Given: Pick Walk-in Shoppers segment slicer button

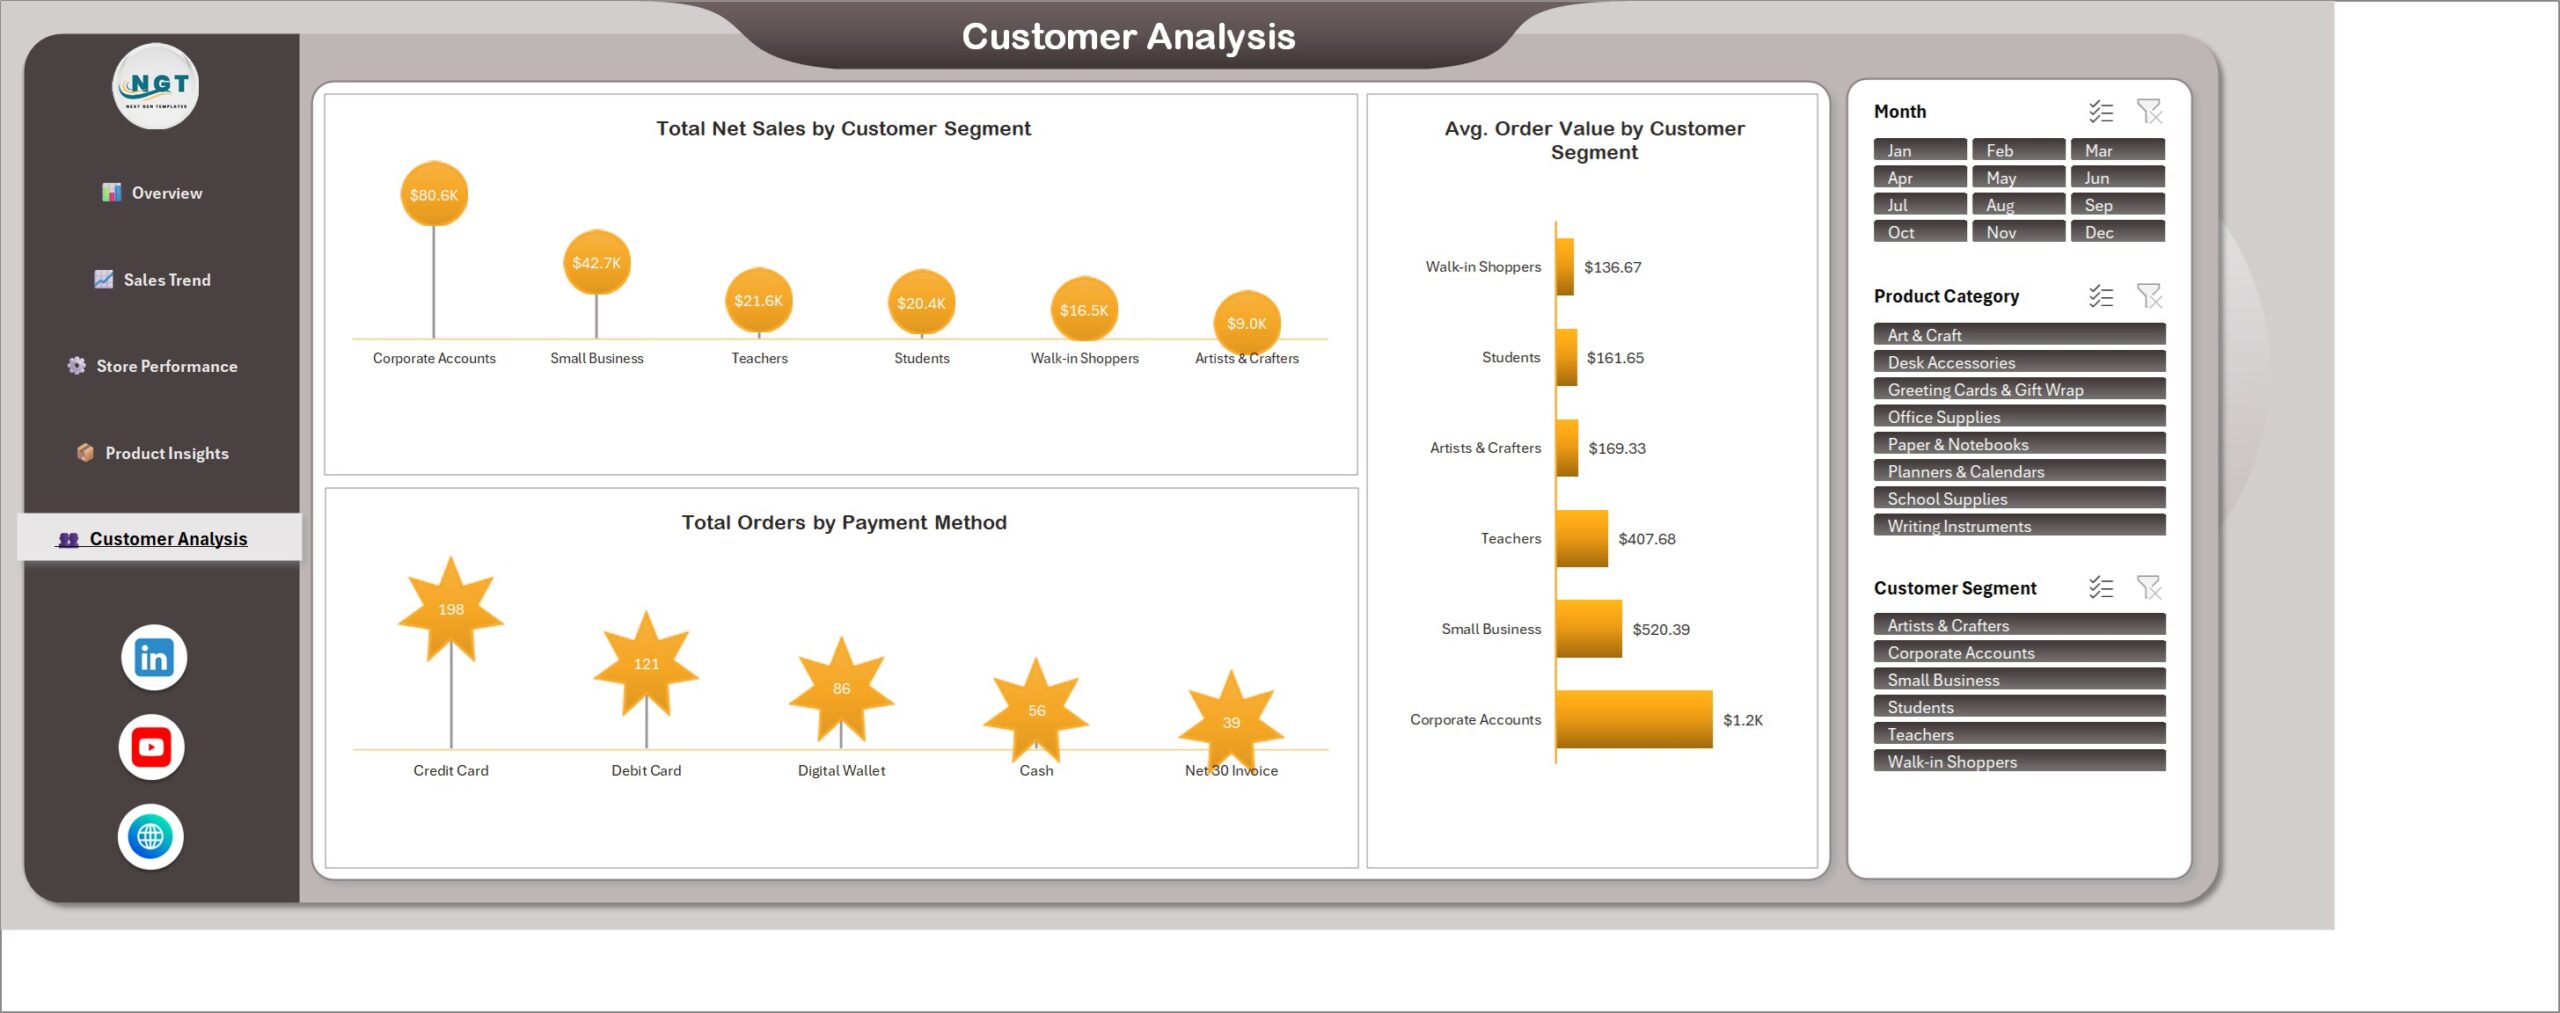Looking at the screenshot, I should (x=2020, y=761).
